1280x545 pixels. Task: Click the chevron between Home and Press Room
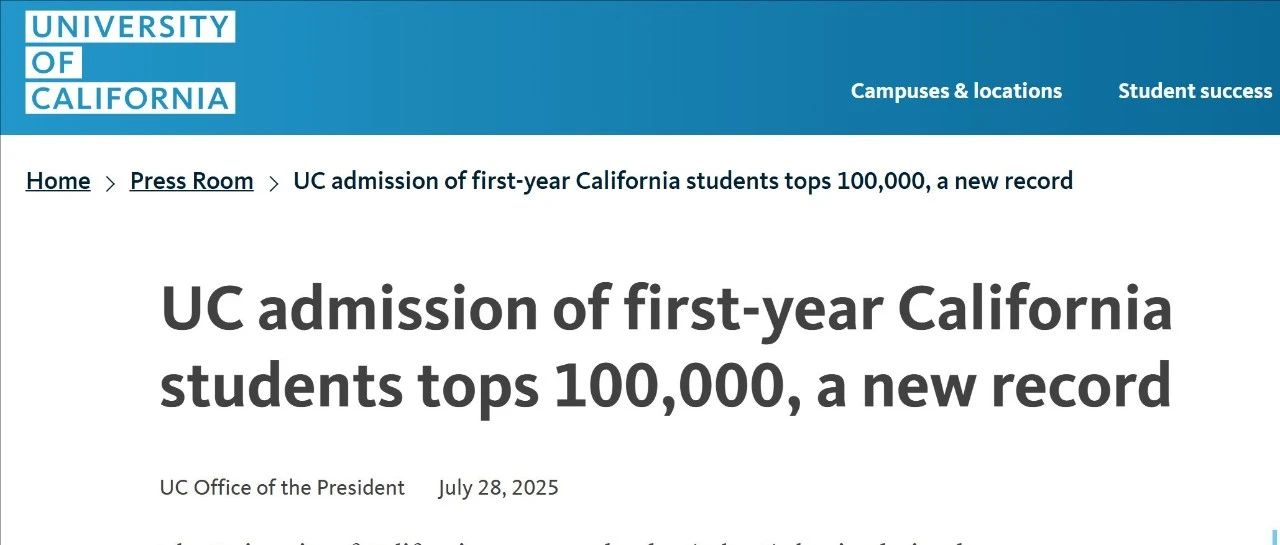point(110,183)
